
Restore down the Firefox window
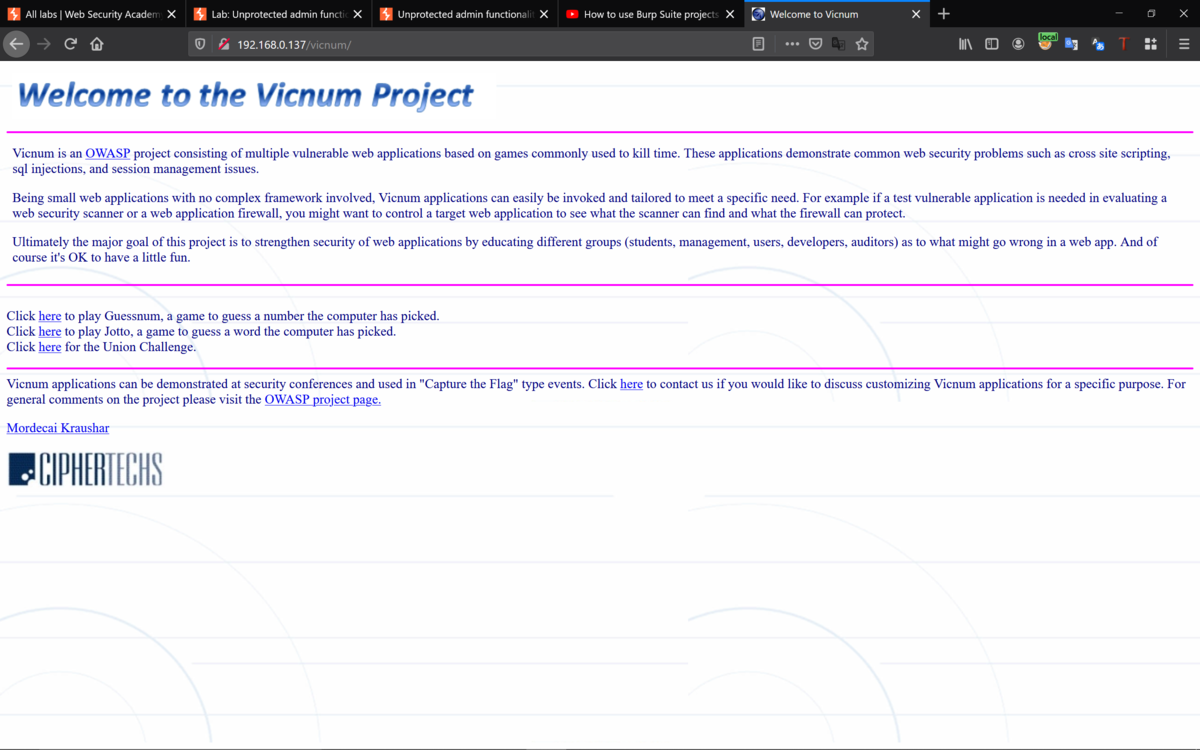point(1151,14)
